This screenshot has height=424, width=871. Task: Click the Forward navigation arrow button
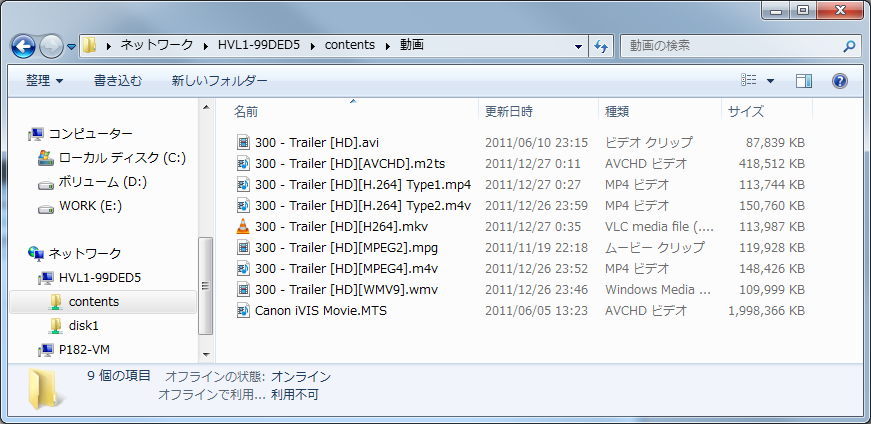point(51,47)
